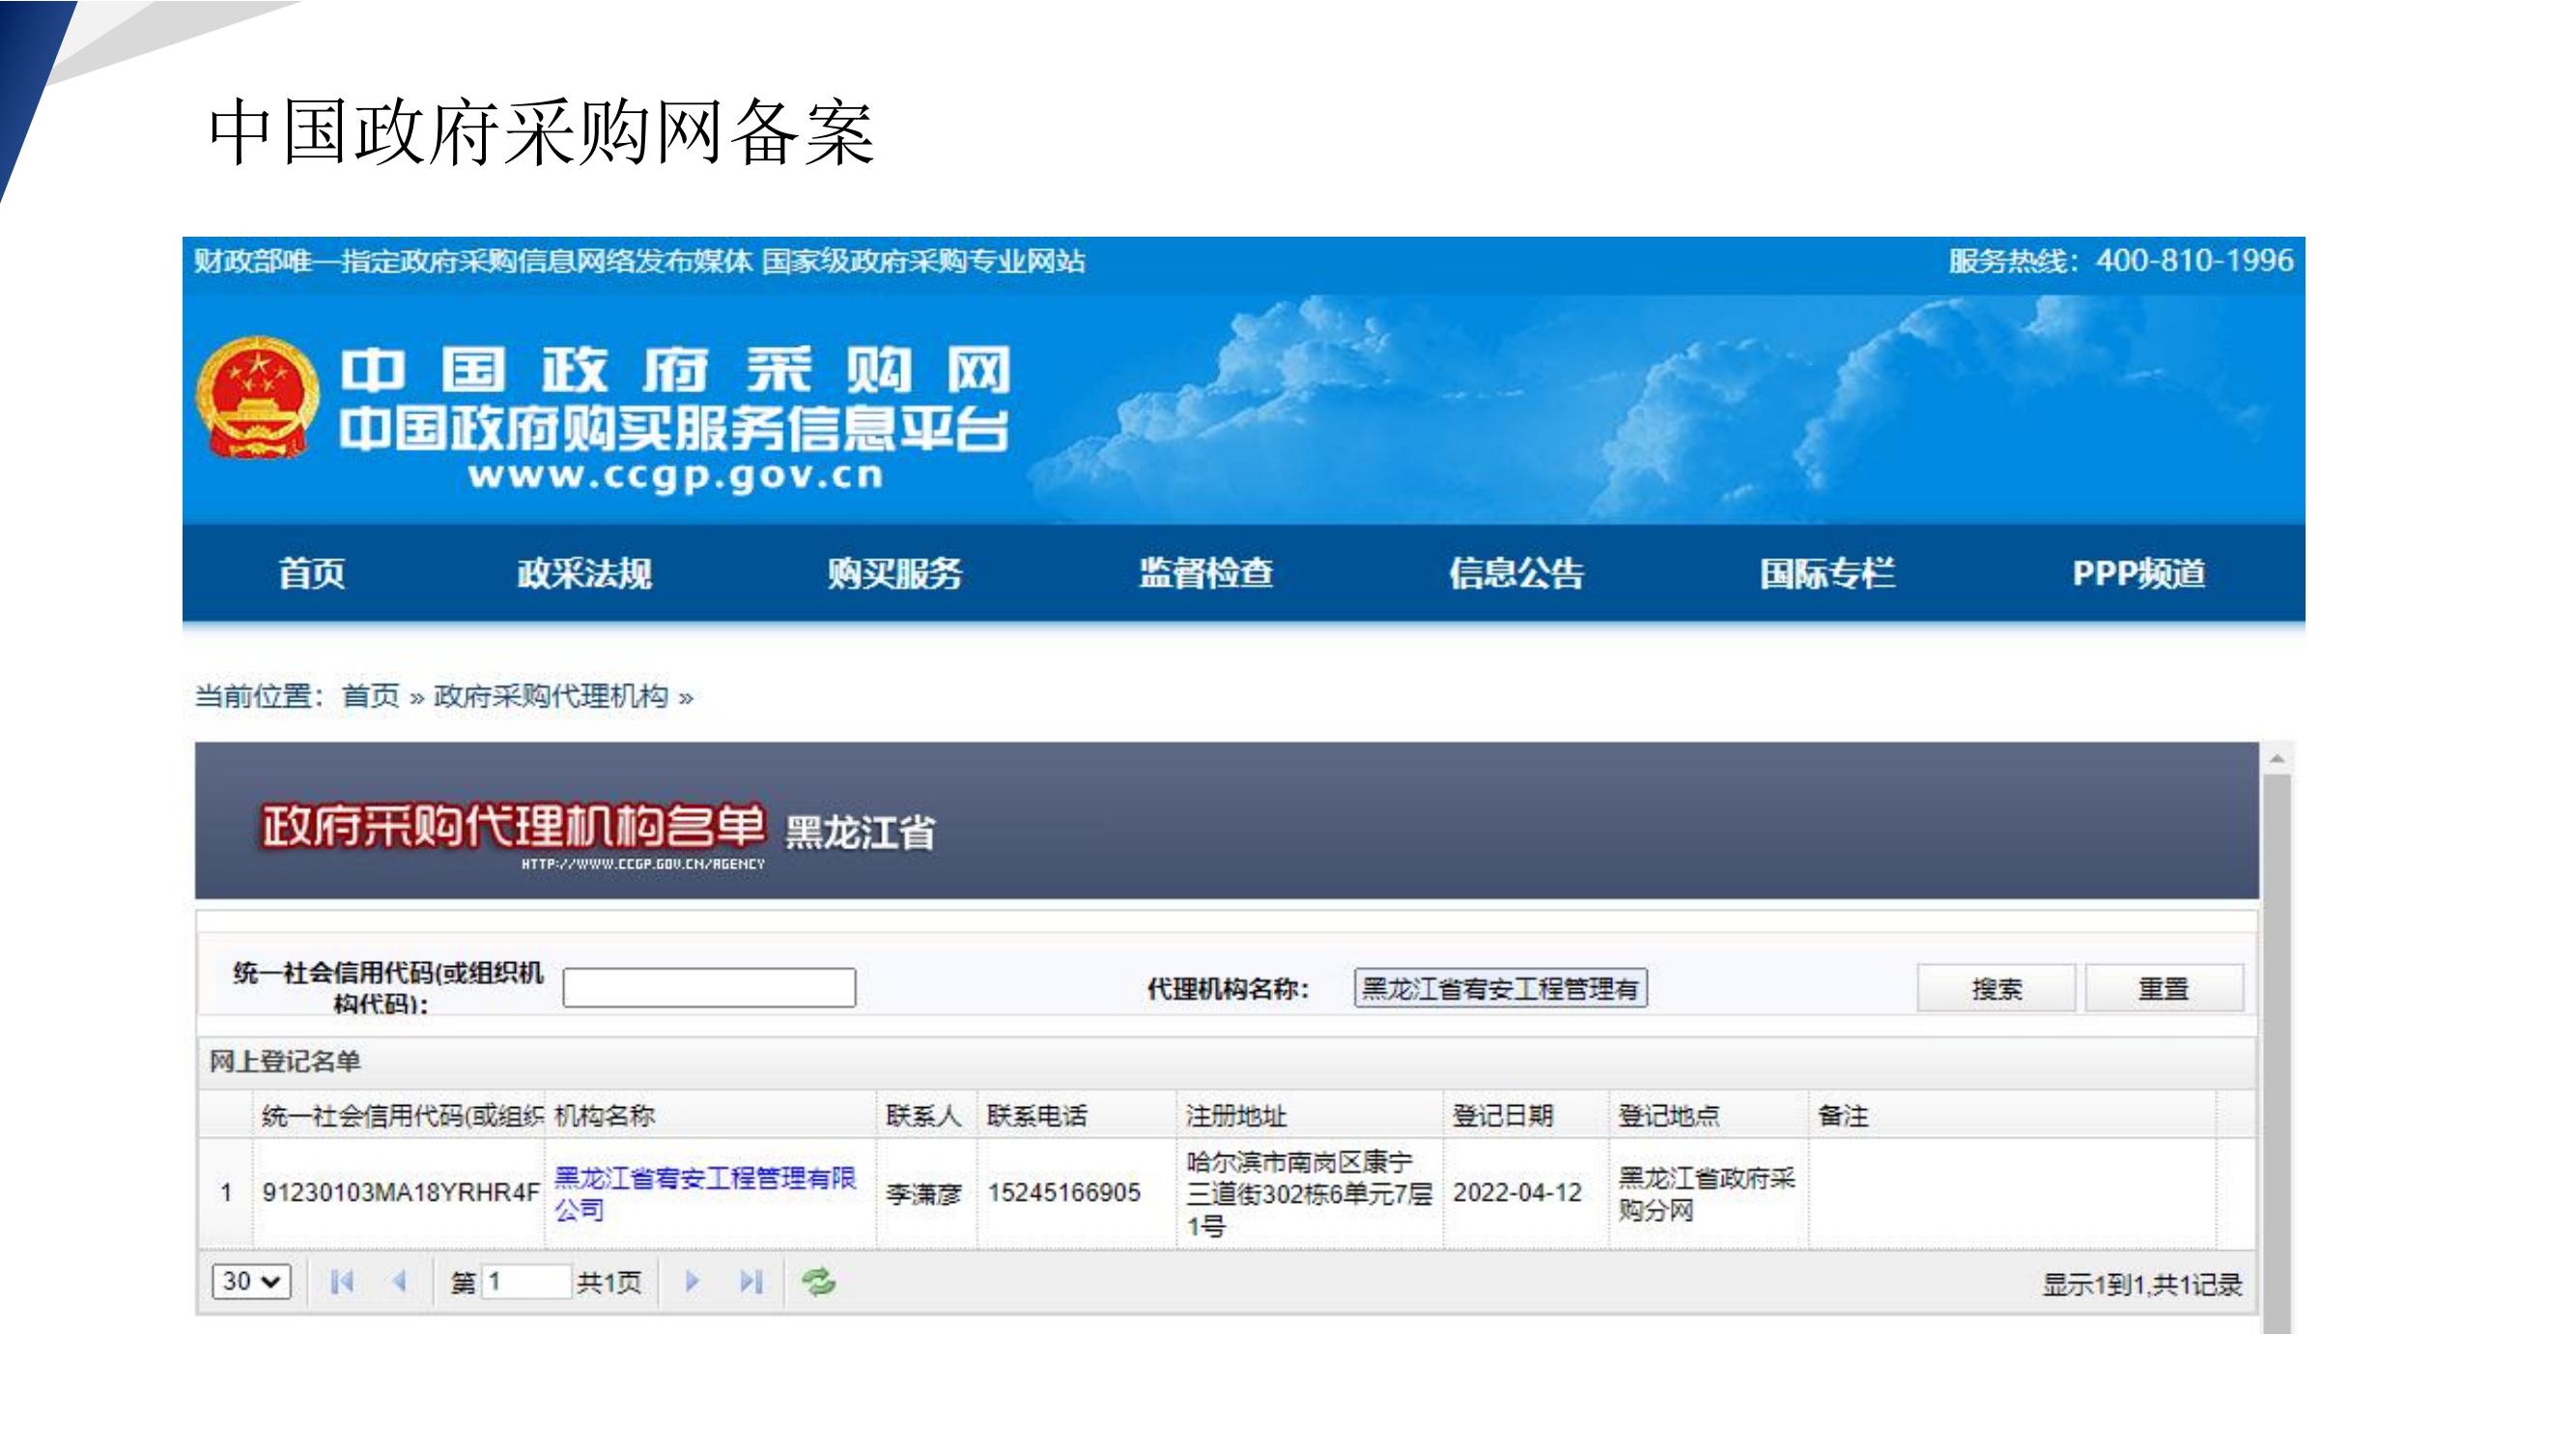The height and width of the screenshot is (1449, 2576).
Task: Go to first page of results
Action: [x=342, y=1281]
